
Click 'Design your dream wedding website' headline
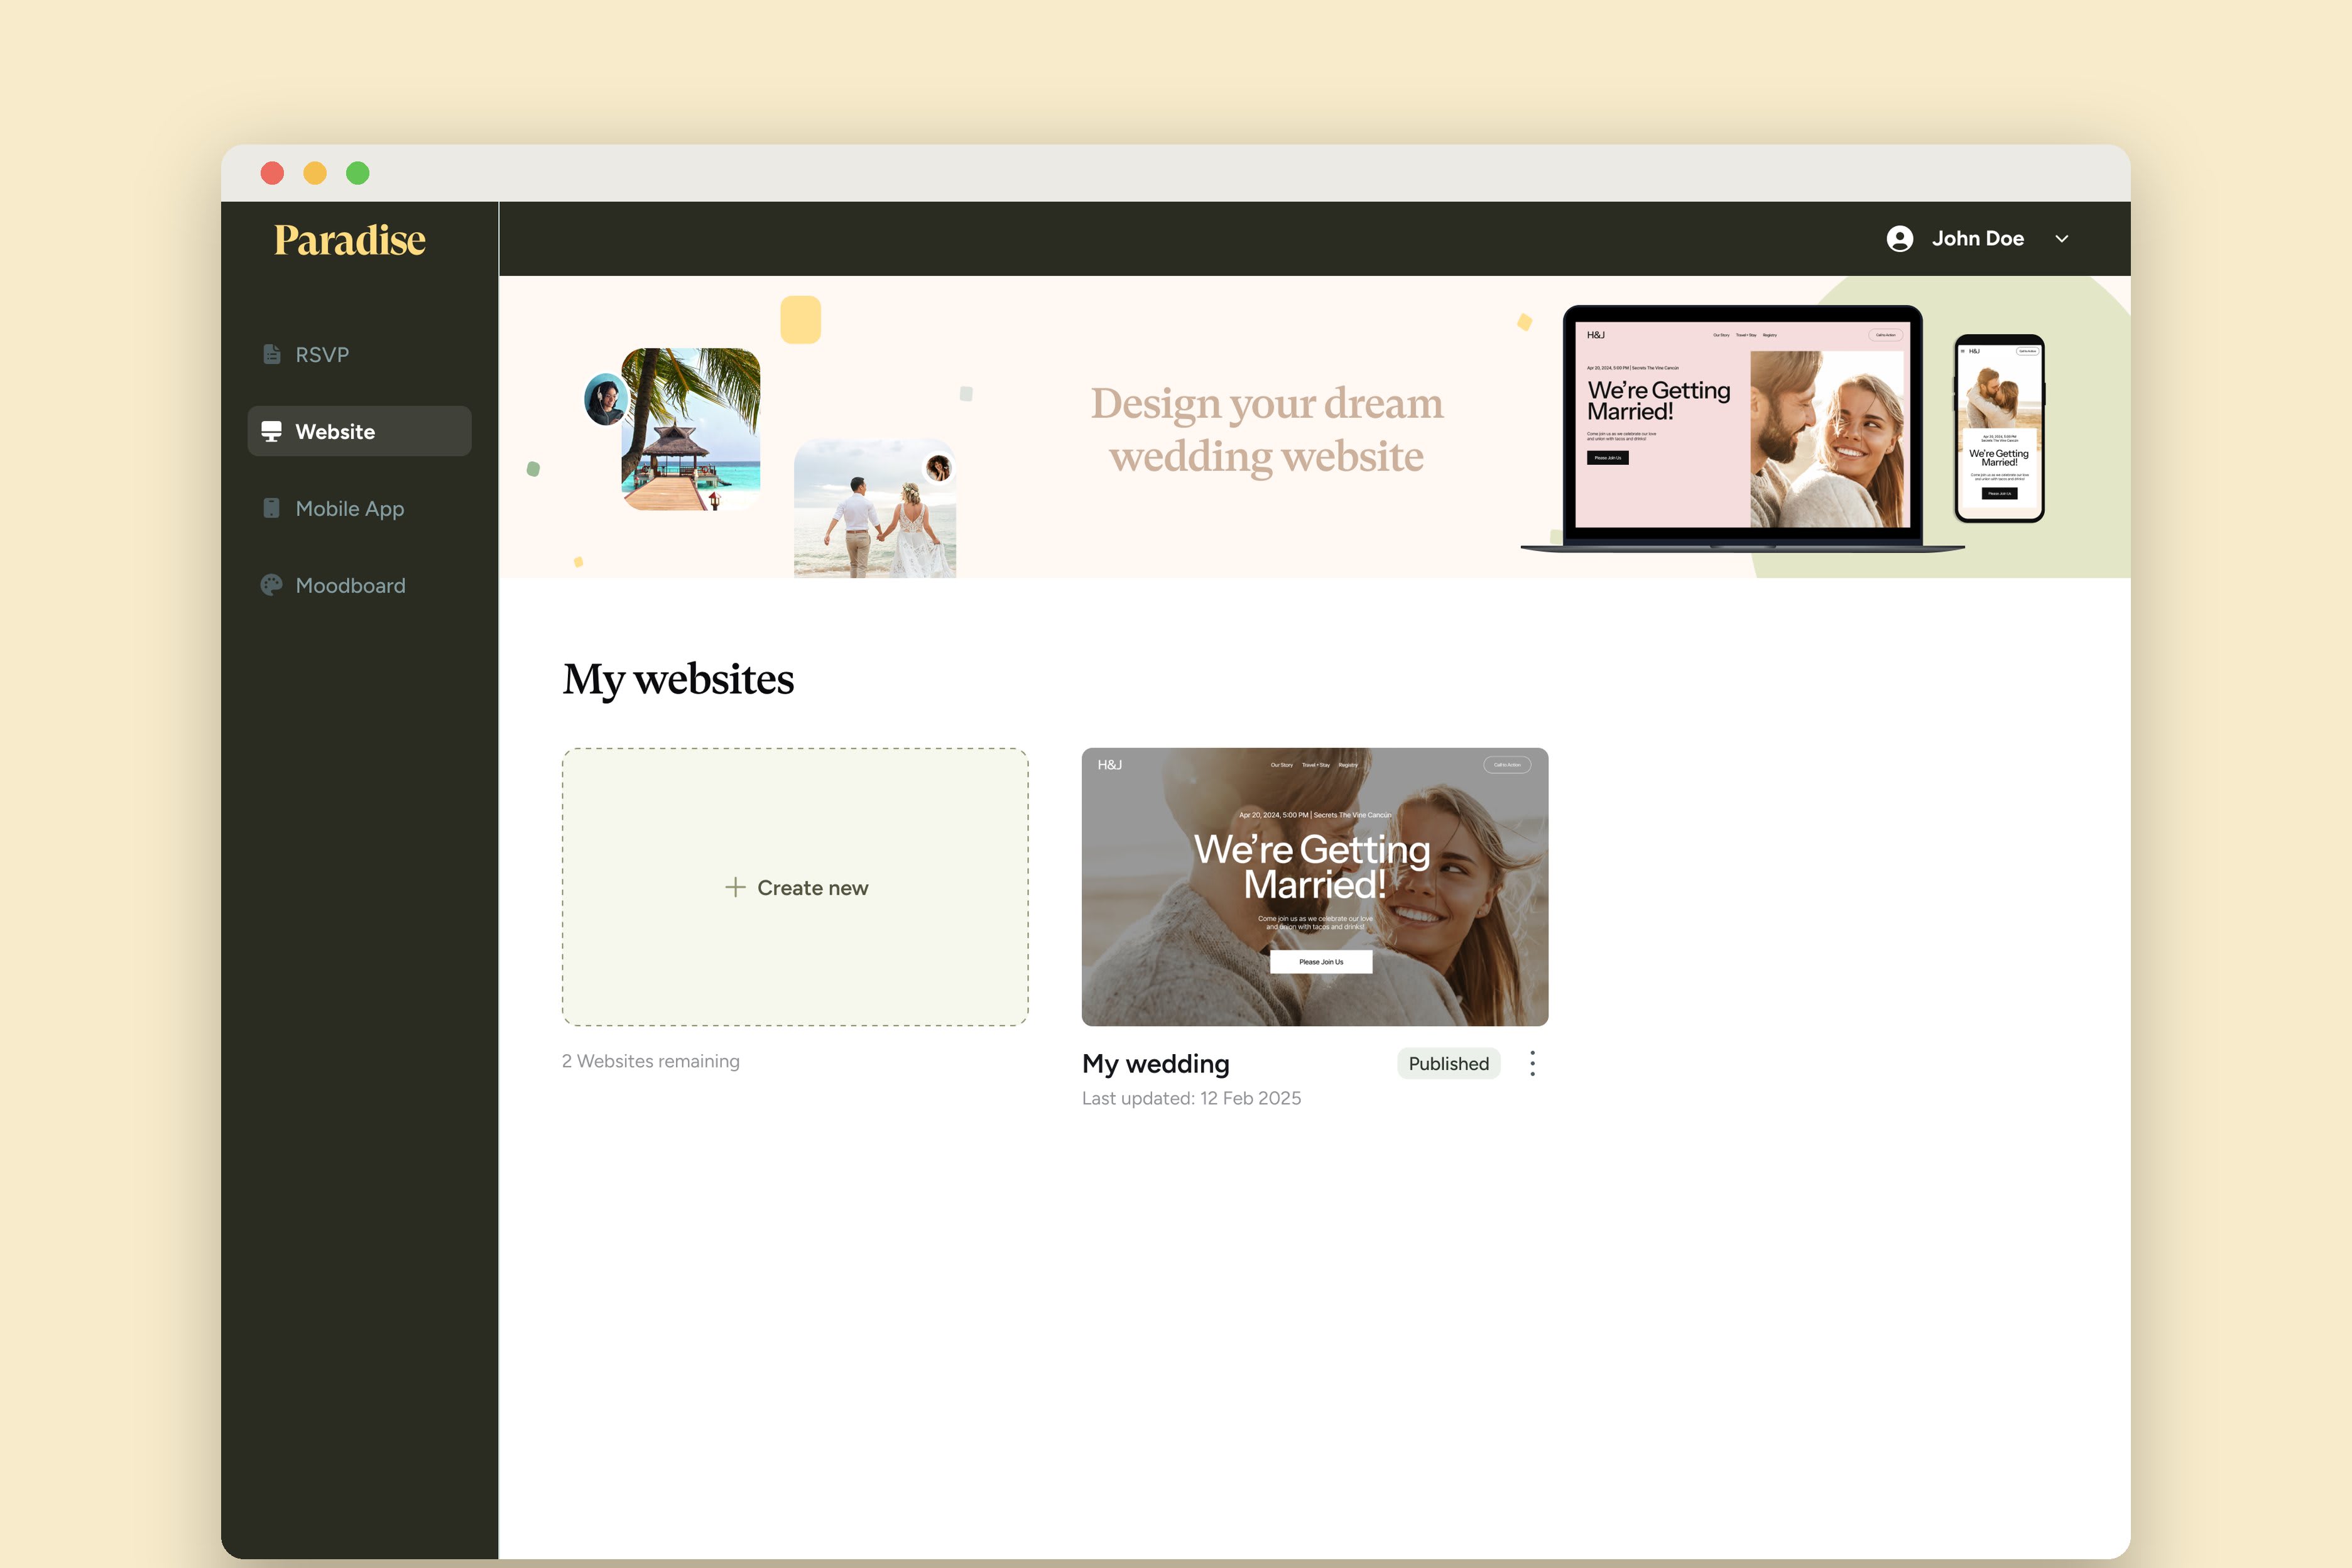(x=1266, y=429)
